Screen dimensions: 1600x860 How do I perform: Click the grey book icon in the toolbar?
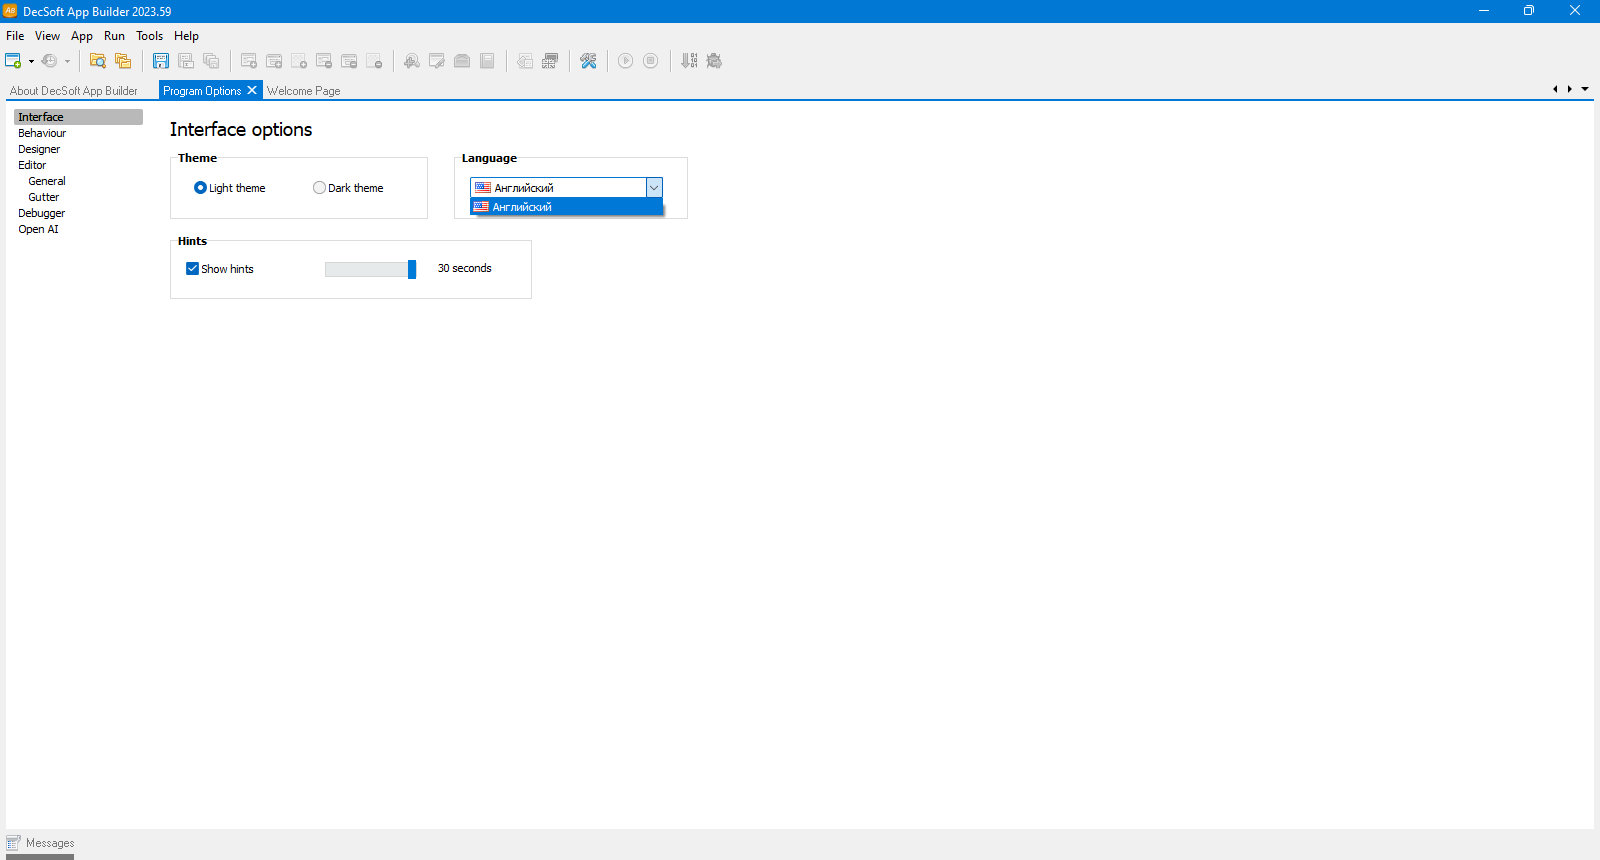tap(487, 61)
